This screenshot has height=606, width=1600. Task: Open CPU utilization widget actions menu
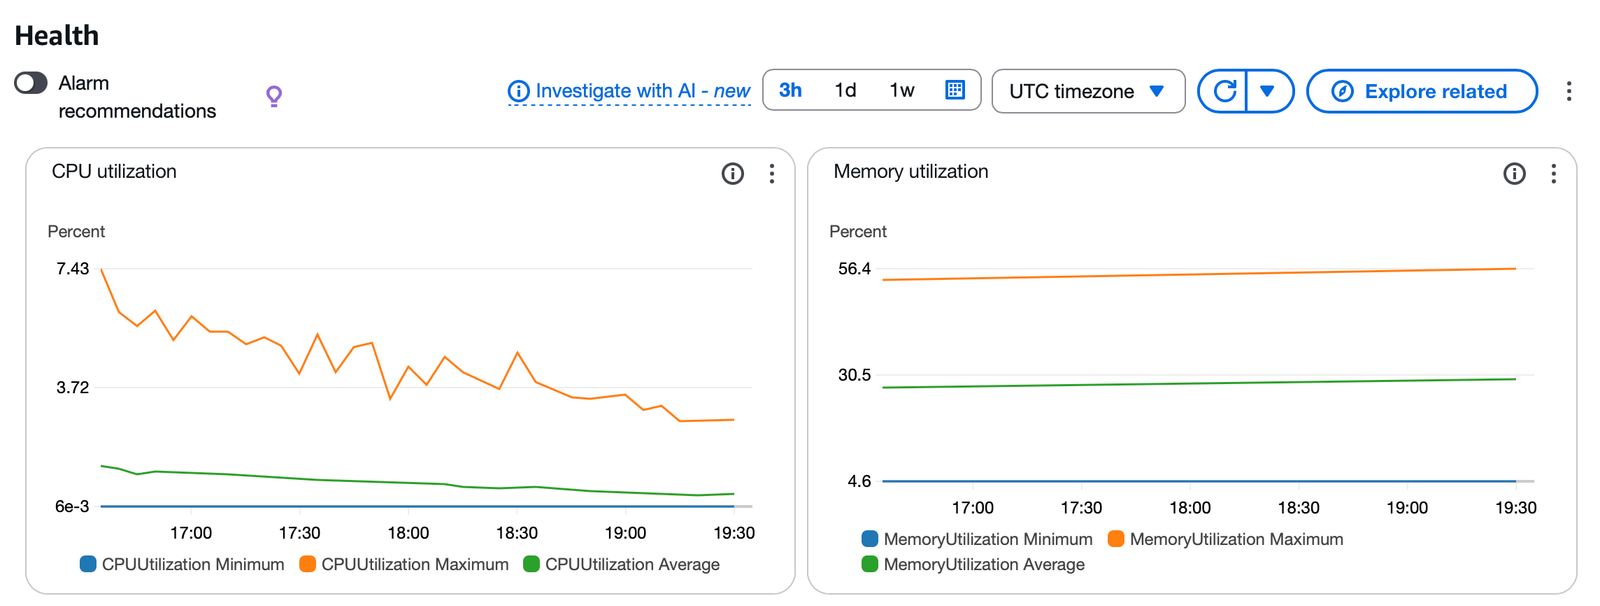coord(772,174)
